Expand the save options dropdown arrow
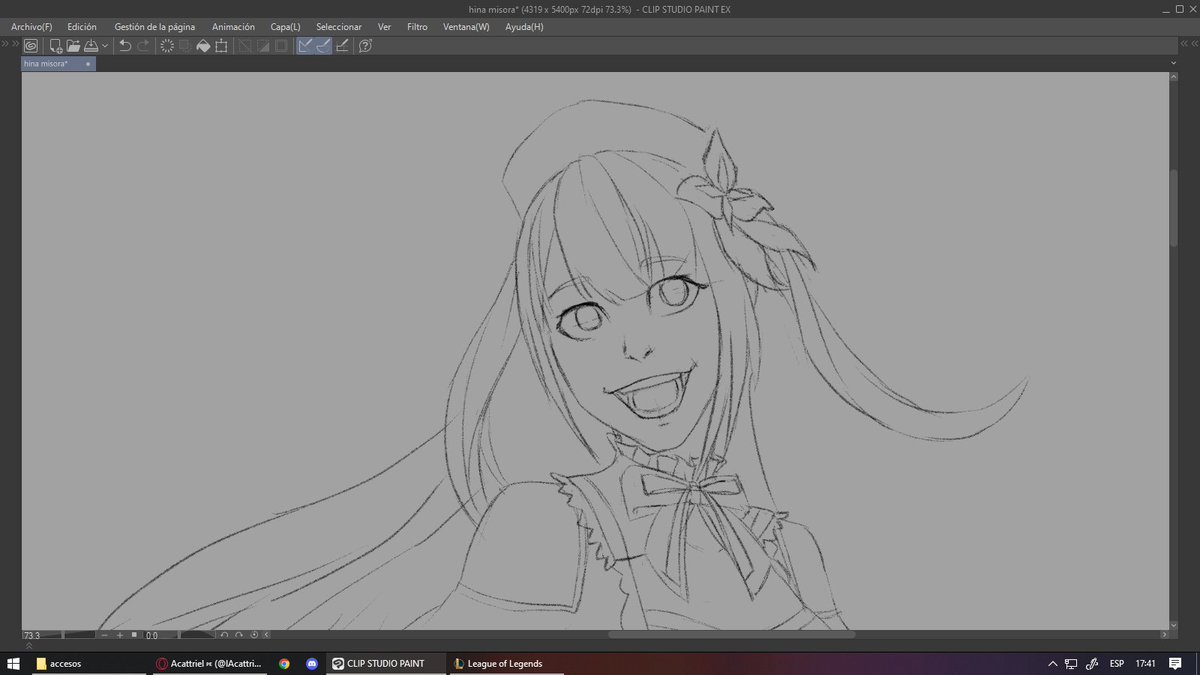 point(105,45)
